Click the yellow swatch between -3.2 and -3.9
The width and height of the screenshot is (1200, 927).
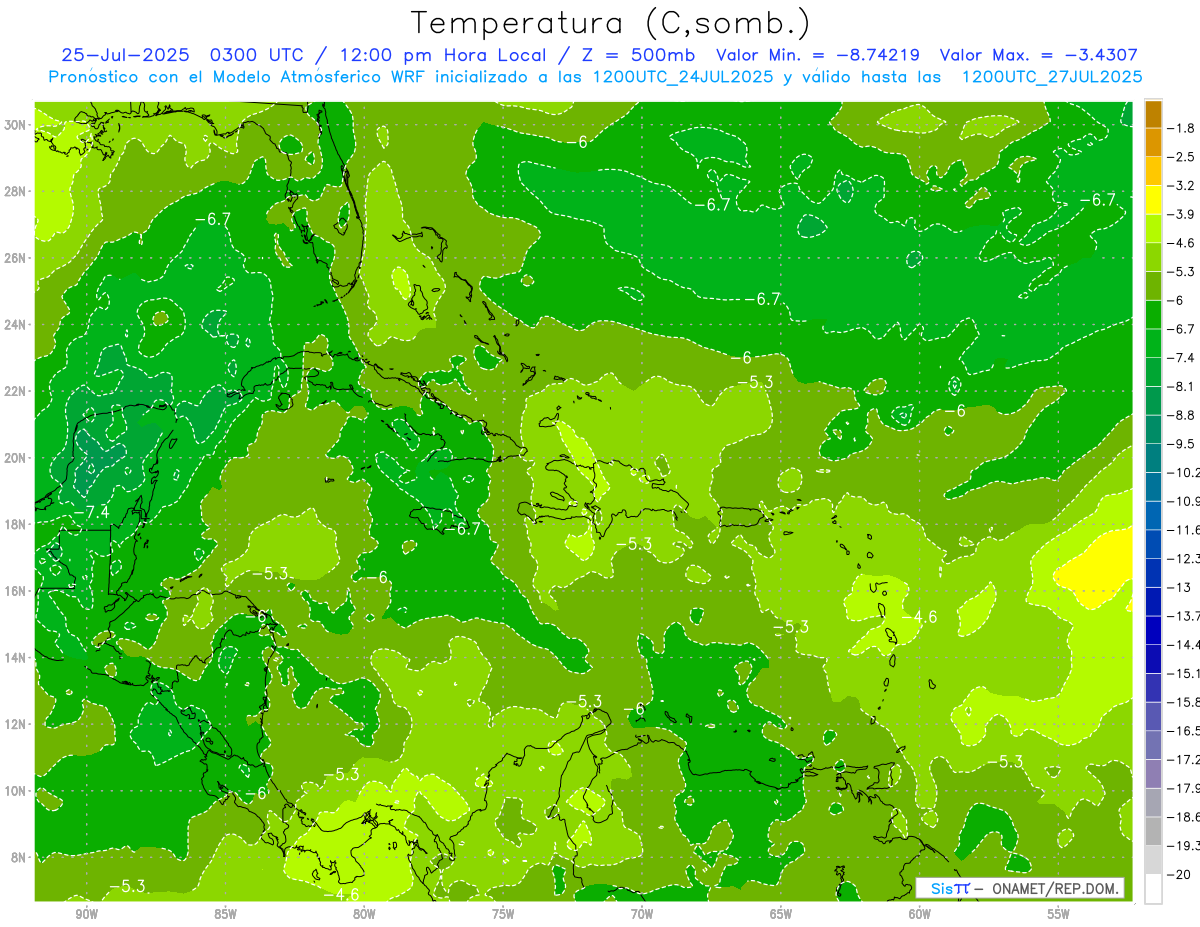click(x=1153, y=199)
